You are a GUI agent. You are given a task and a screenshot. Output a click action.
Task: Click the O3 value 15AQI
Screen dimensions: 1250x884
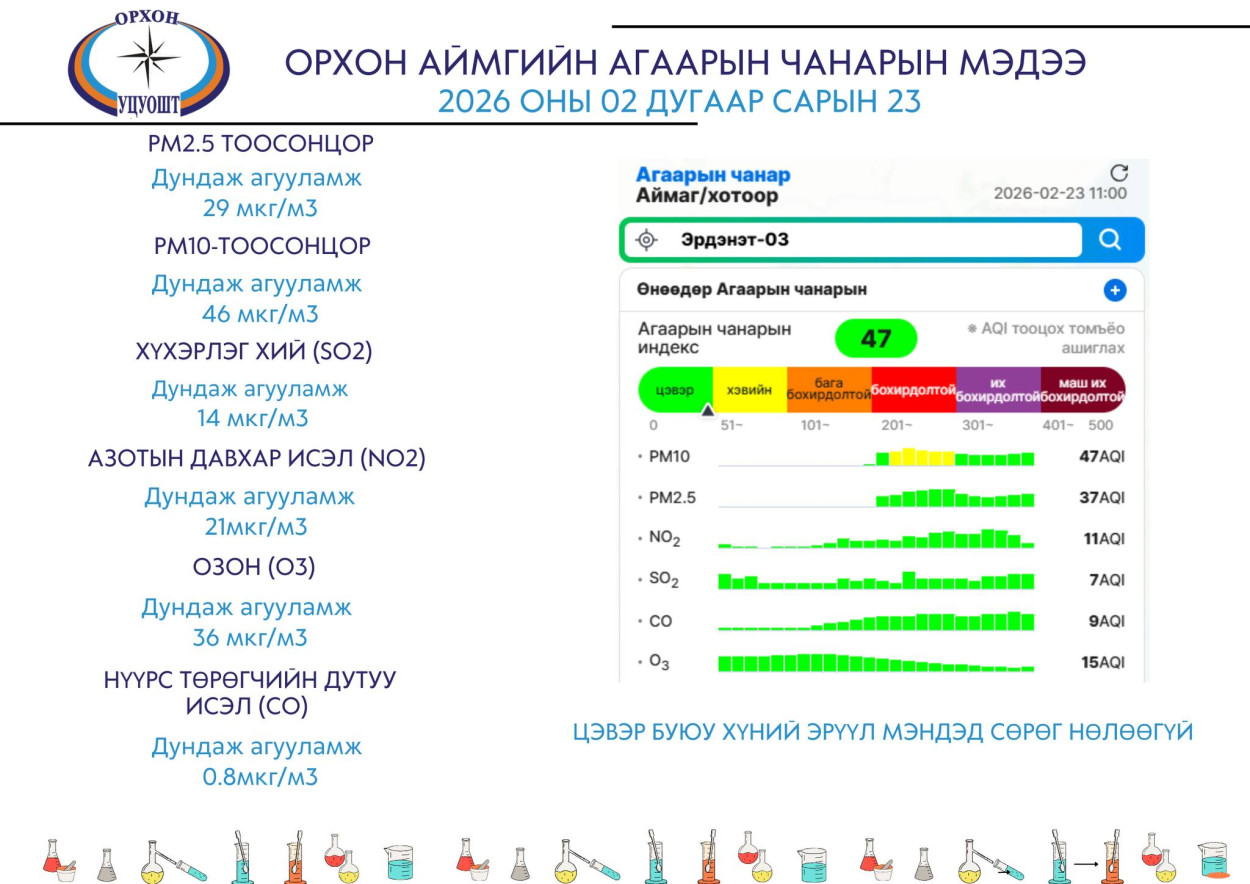click(x=1103, y=662)
